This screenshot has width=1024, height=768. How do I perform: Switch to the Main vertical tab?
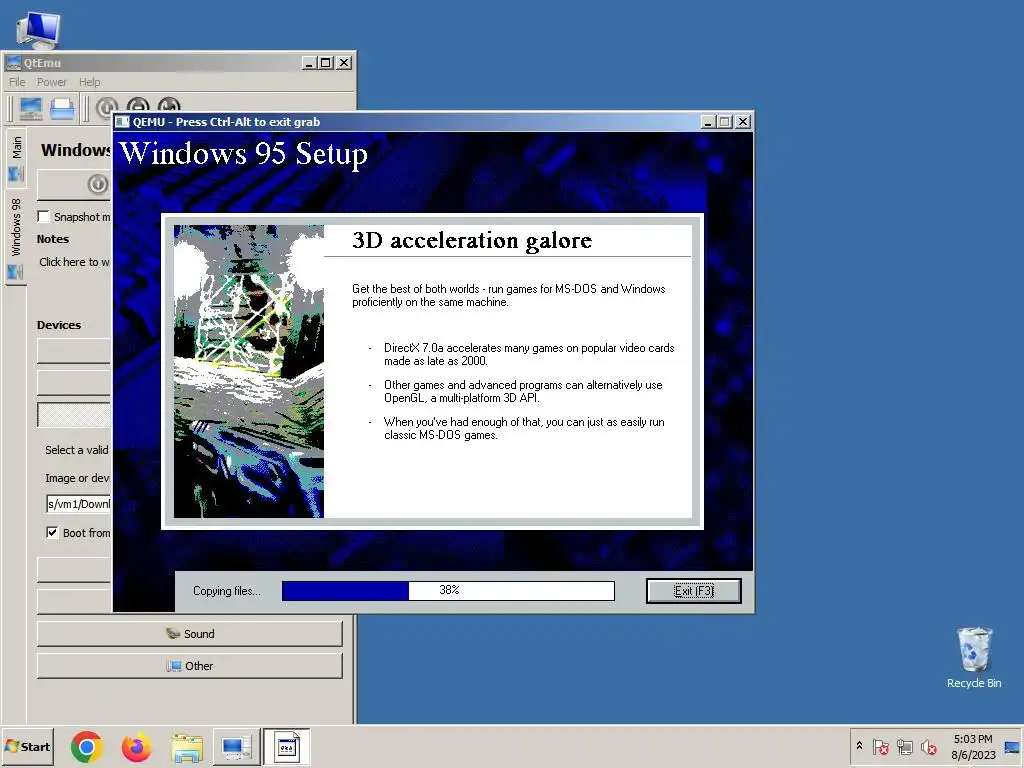pyautogui.click(x=16, y=157)
